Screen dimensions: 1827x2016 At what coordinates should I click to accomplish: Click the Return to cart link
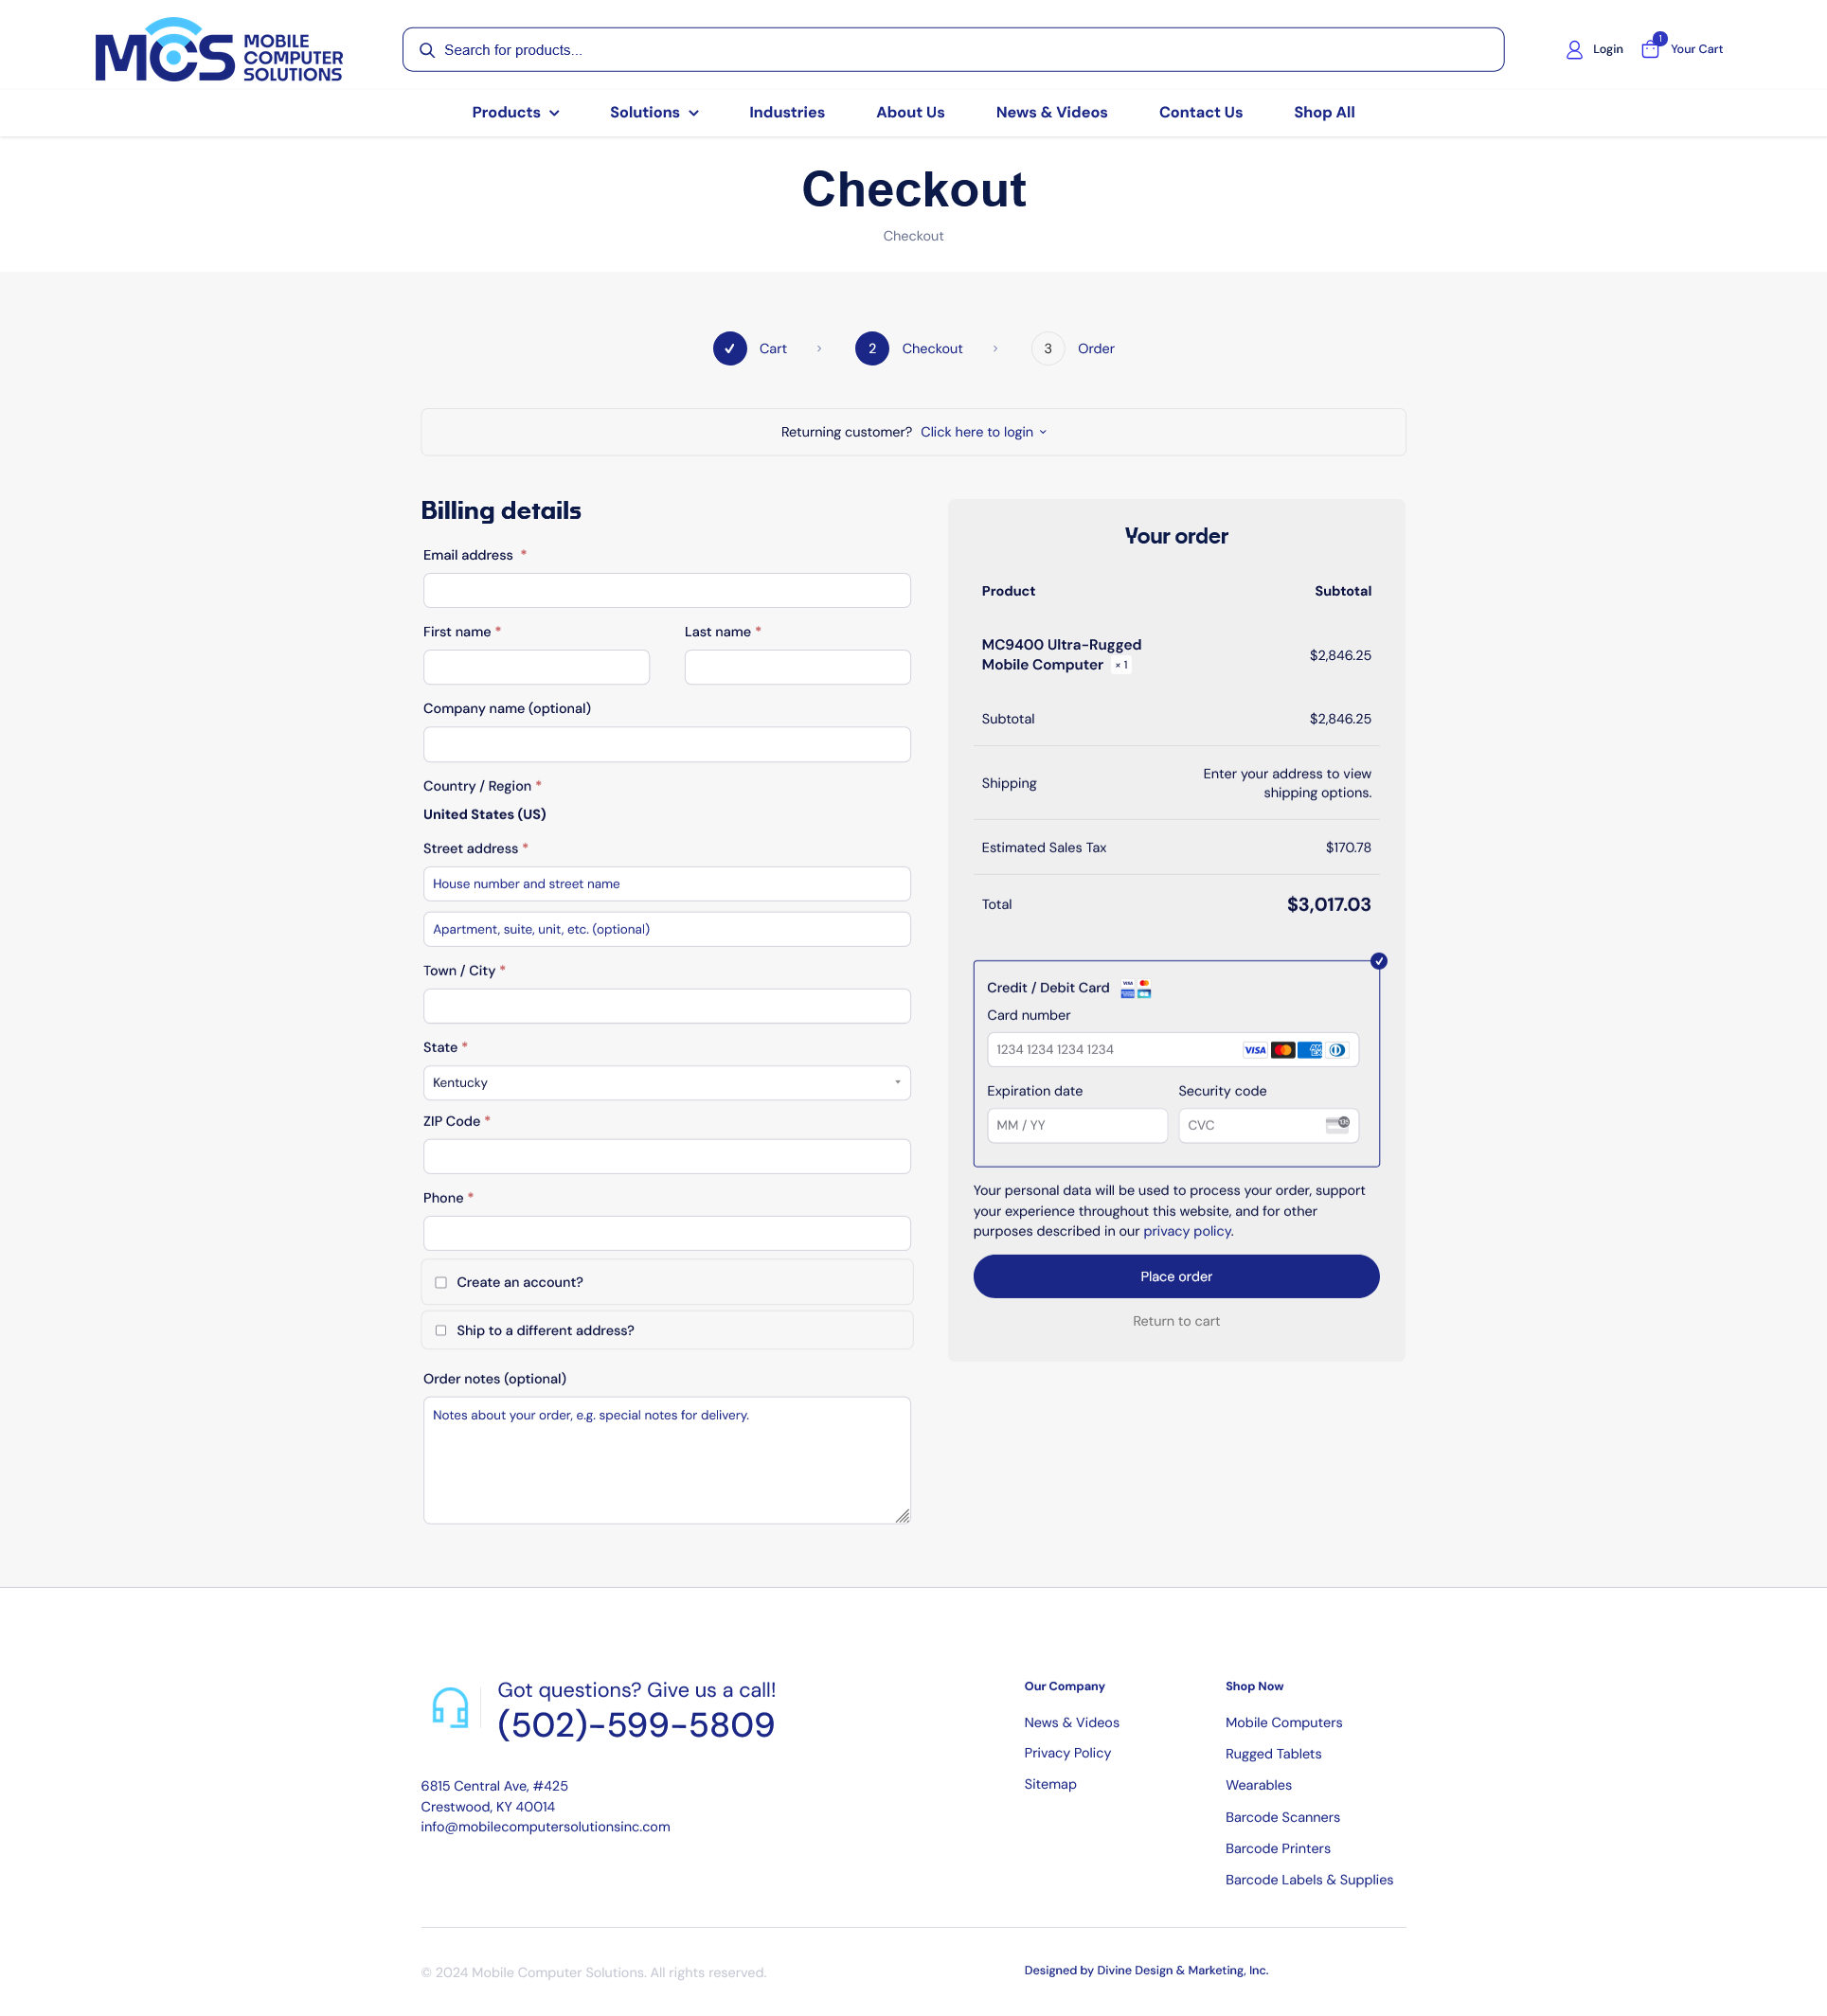pyautogui.click(x=1177, y=1321)
